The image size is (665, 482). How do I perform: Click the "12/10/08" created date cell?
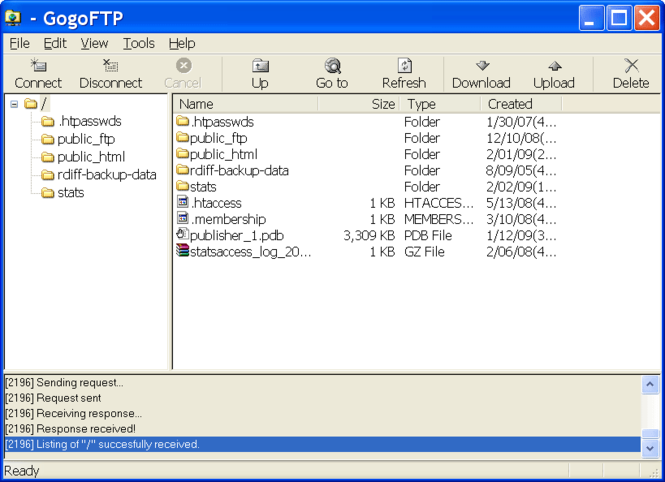(521, 138)
